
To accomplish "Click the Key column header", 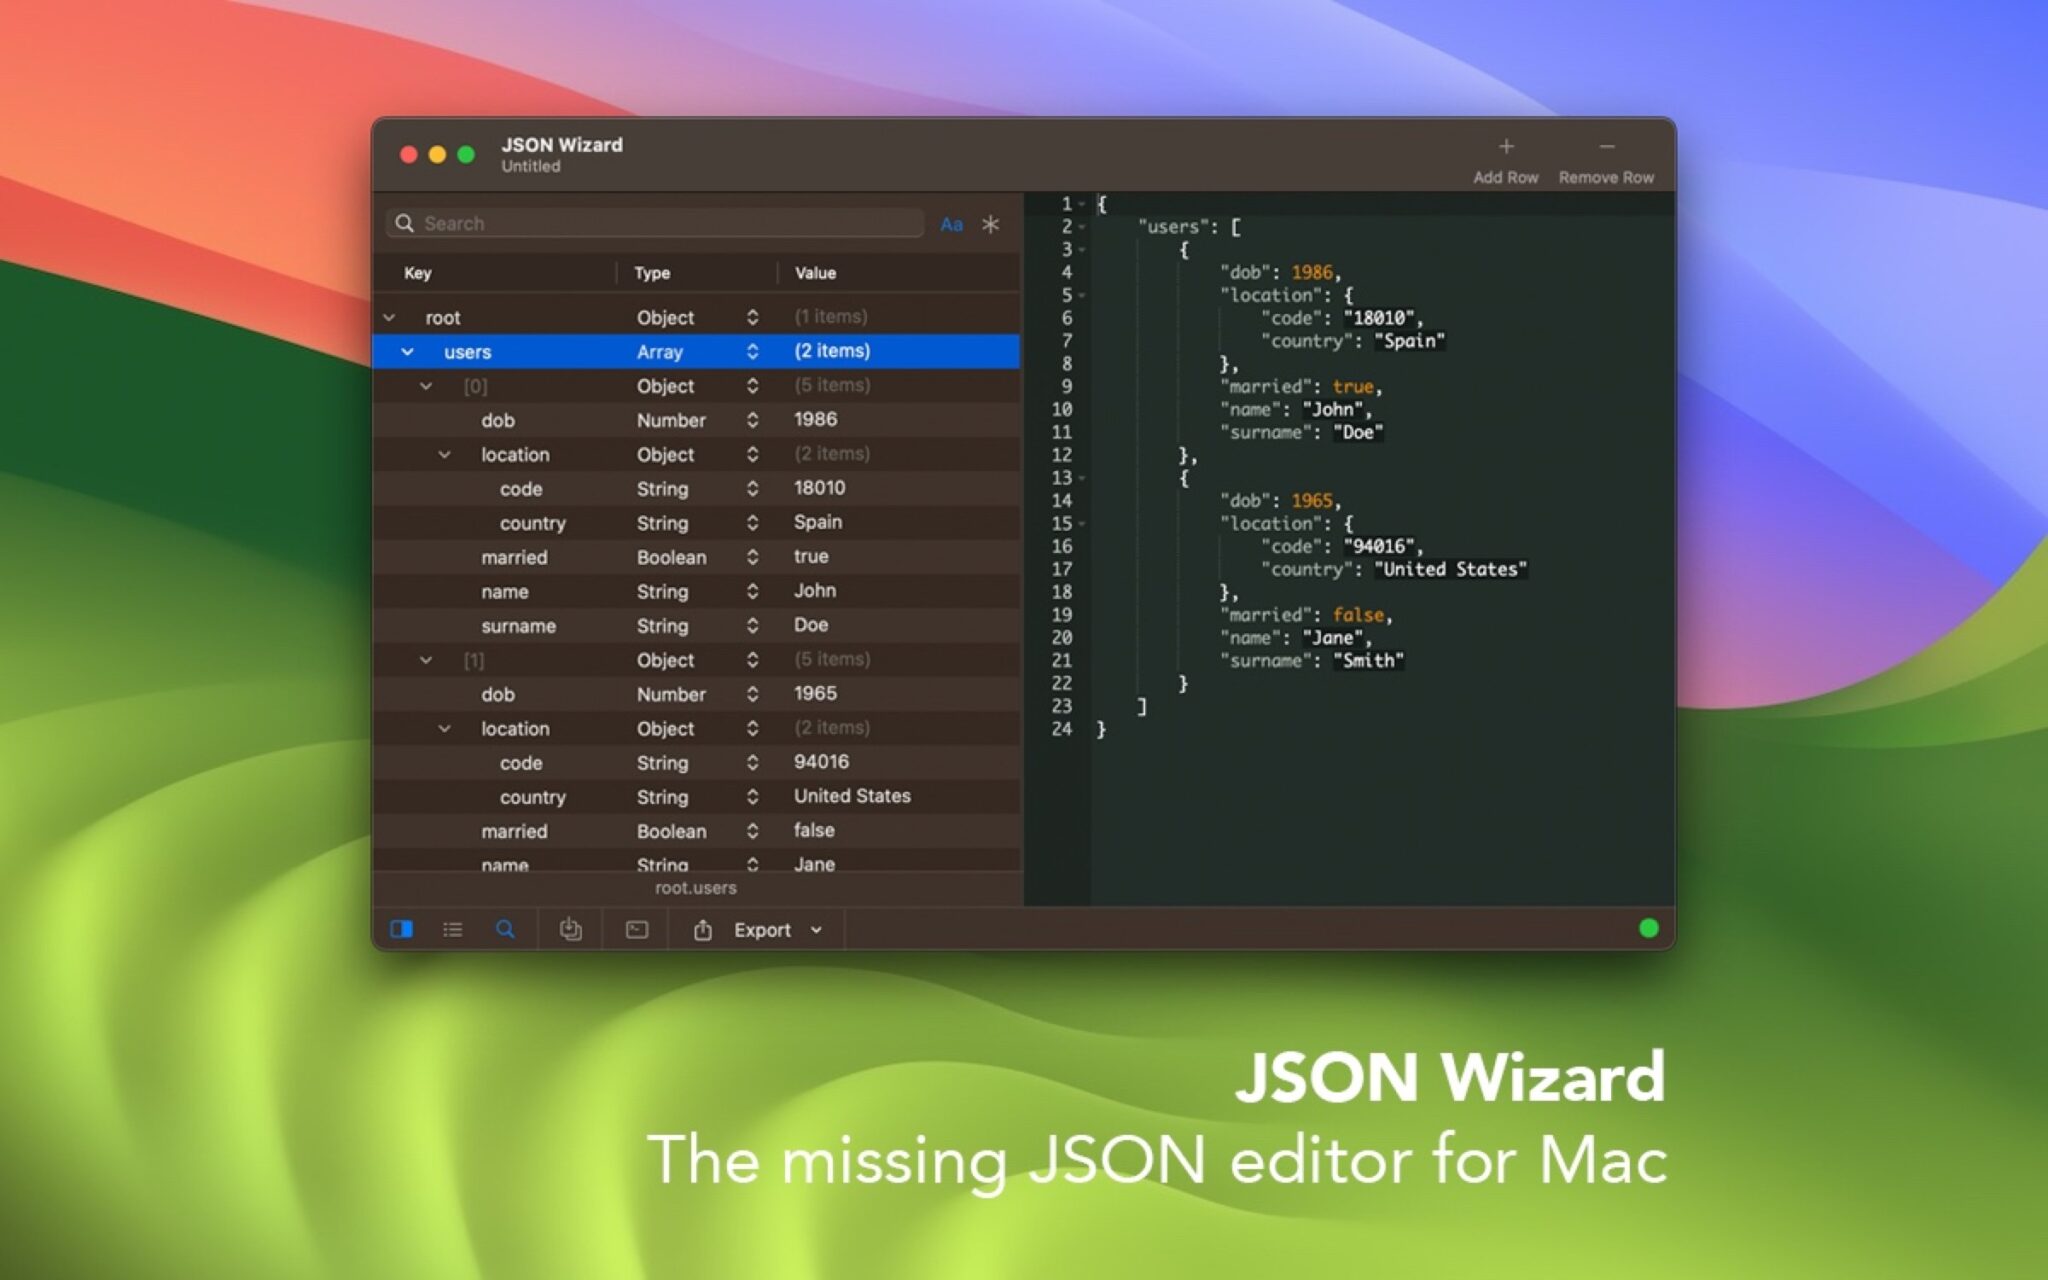I will click(418, 272).
